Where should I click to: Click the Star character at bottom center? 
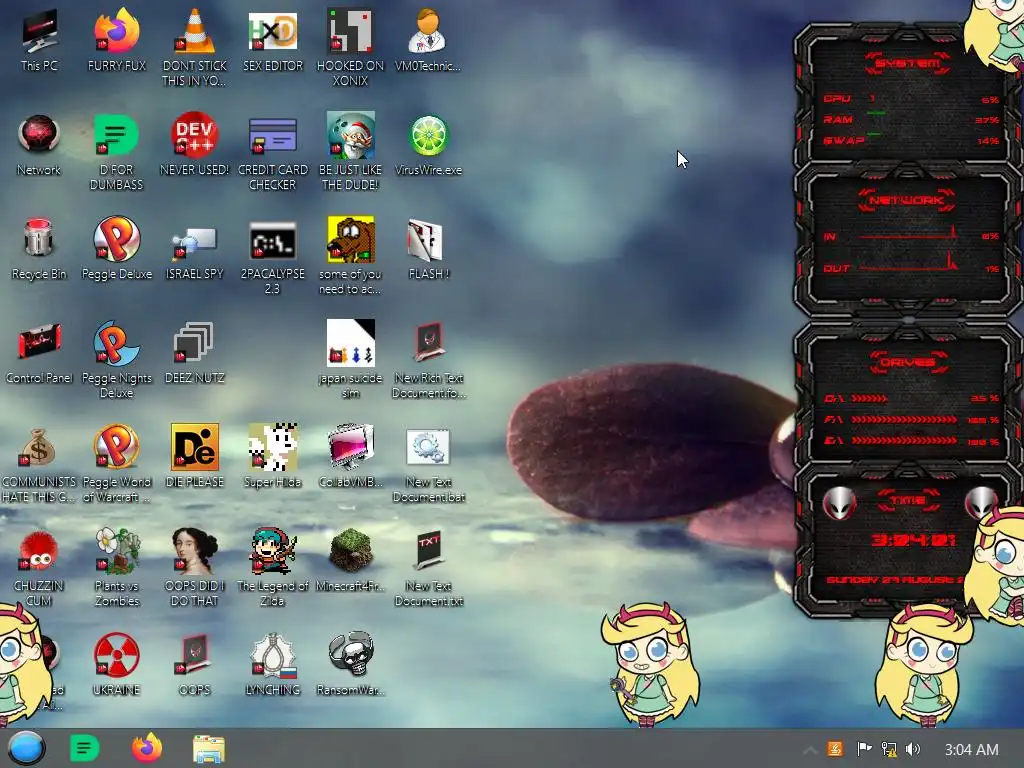[649, 664]
